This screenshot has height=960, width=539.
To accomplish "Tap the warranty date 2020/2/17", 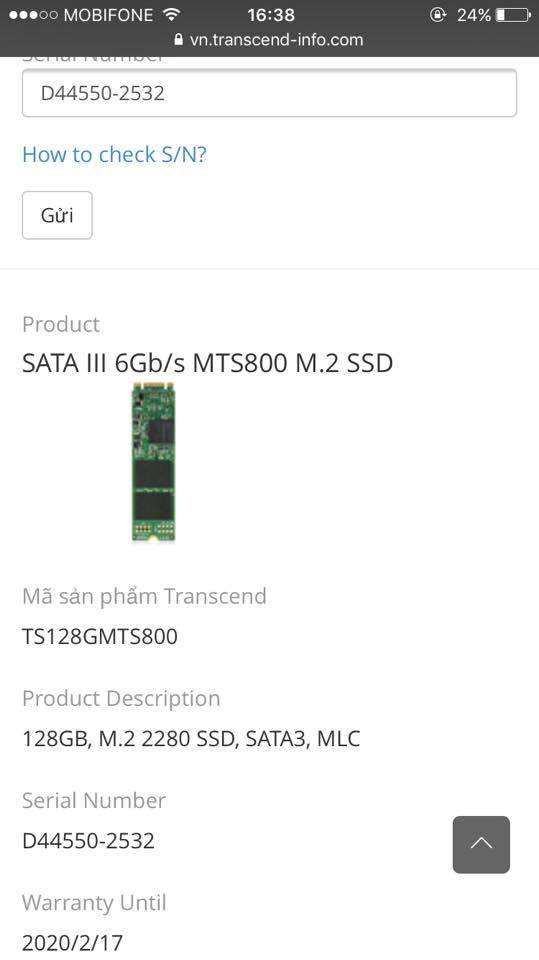I will click(x=72, y=943).
